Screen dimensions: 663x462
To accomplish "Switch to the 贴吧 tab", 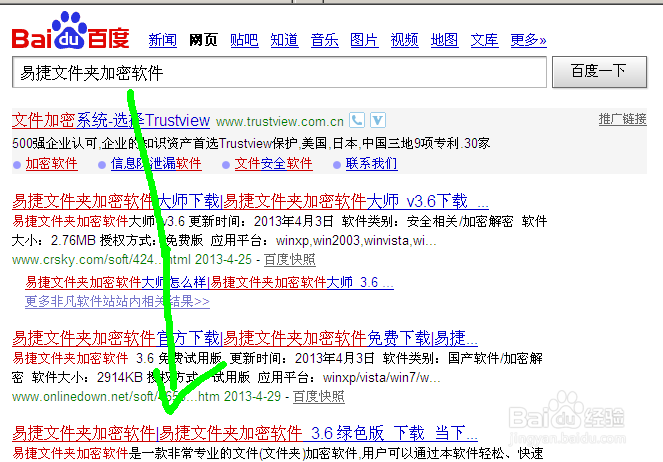I will pyautogui.click(x=244, y=40).
